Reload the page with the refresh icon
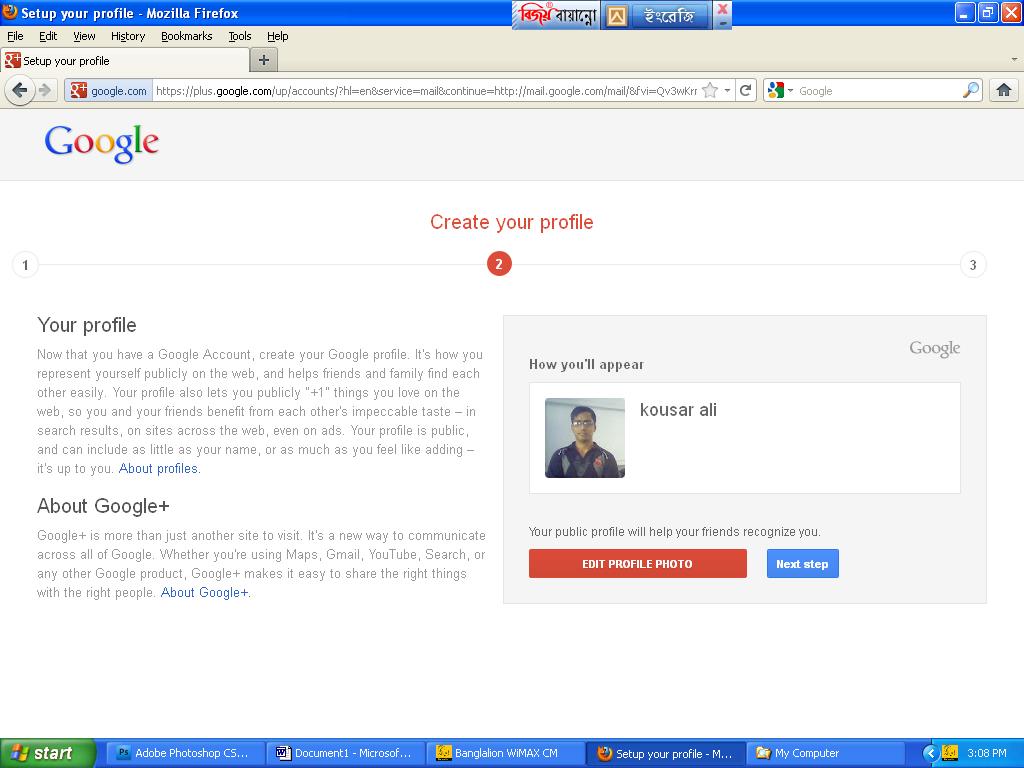The image size is (1024, 768). pyautogui.click(x=745, y=90)
